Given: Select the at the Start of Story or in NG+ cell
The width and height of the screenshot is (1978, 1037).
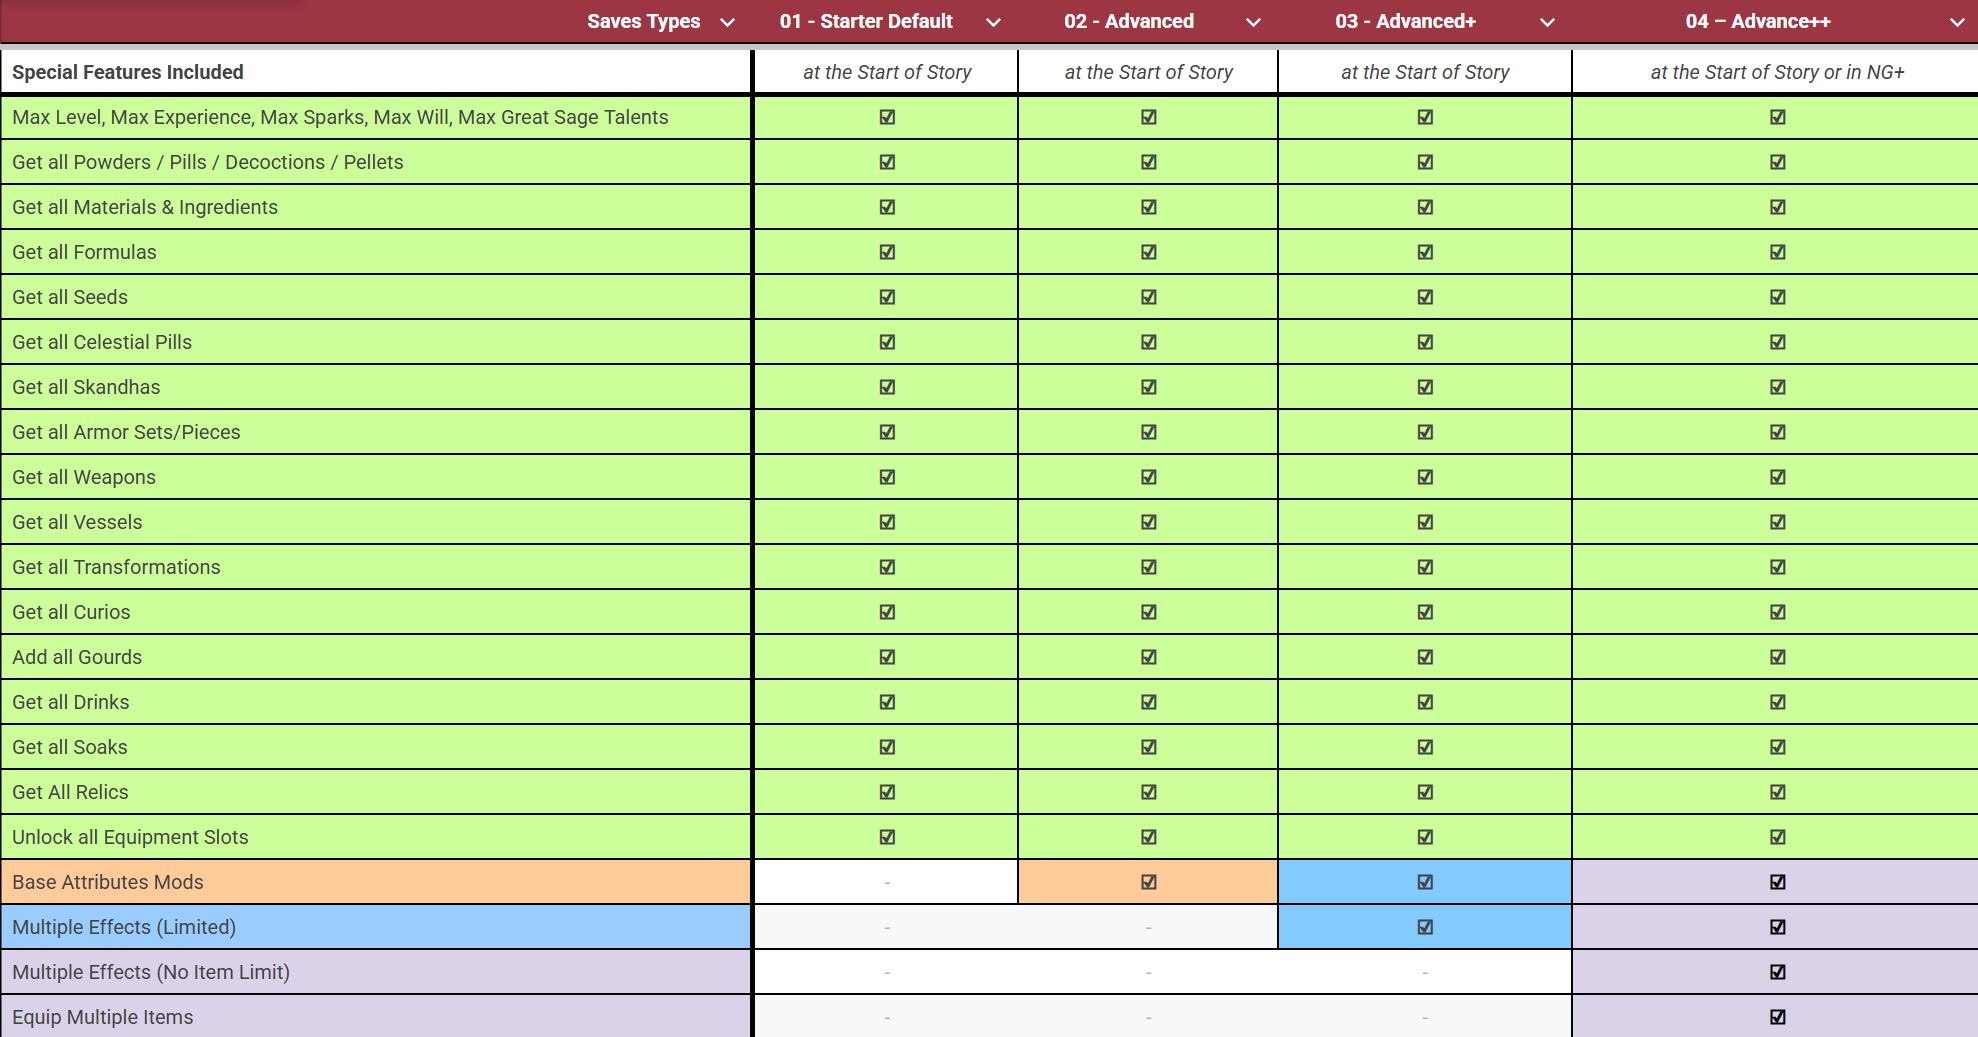Looking at the screenshot, I should coord(1775,72).
